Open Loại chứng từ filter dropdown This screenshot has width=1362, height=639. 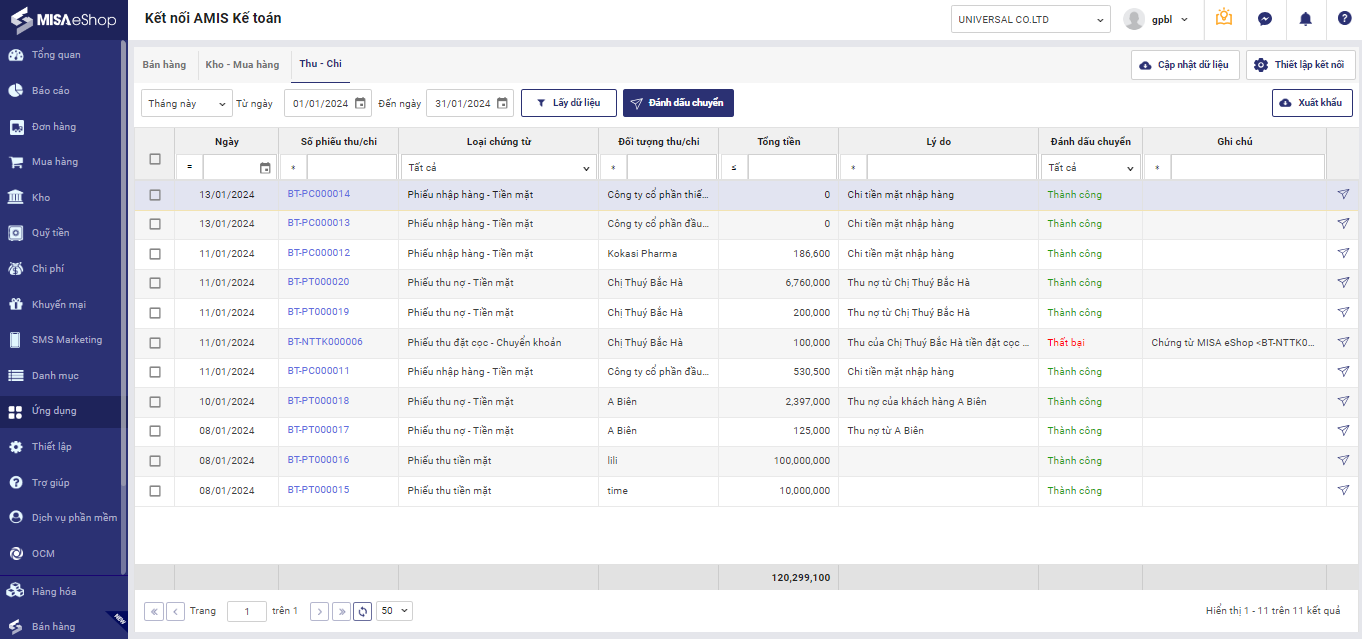coord(499,168)
